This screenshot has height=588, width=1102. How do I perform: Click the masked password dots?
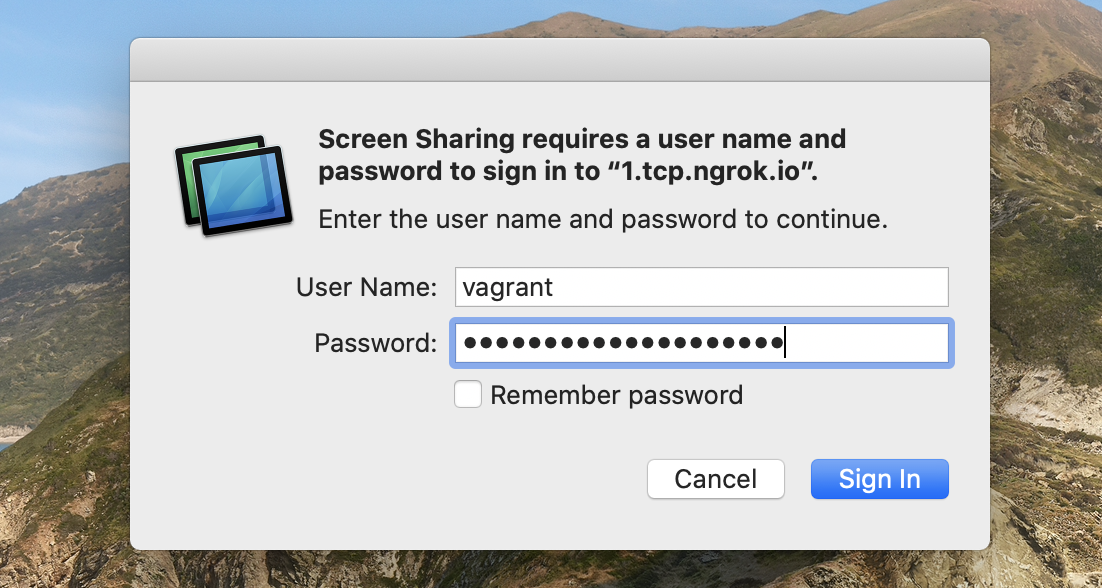pos(622,344)
